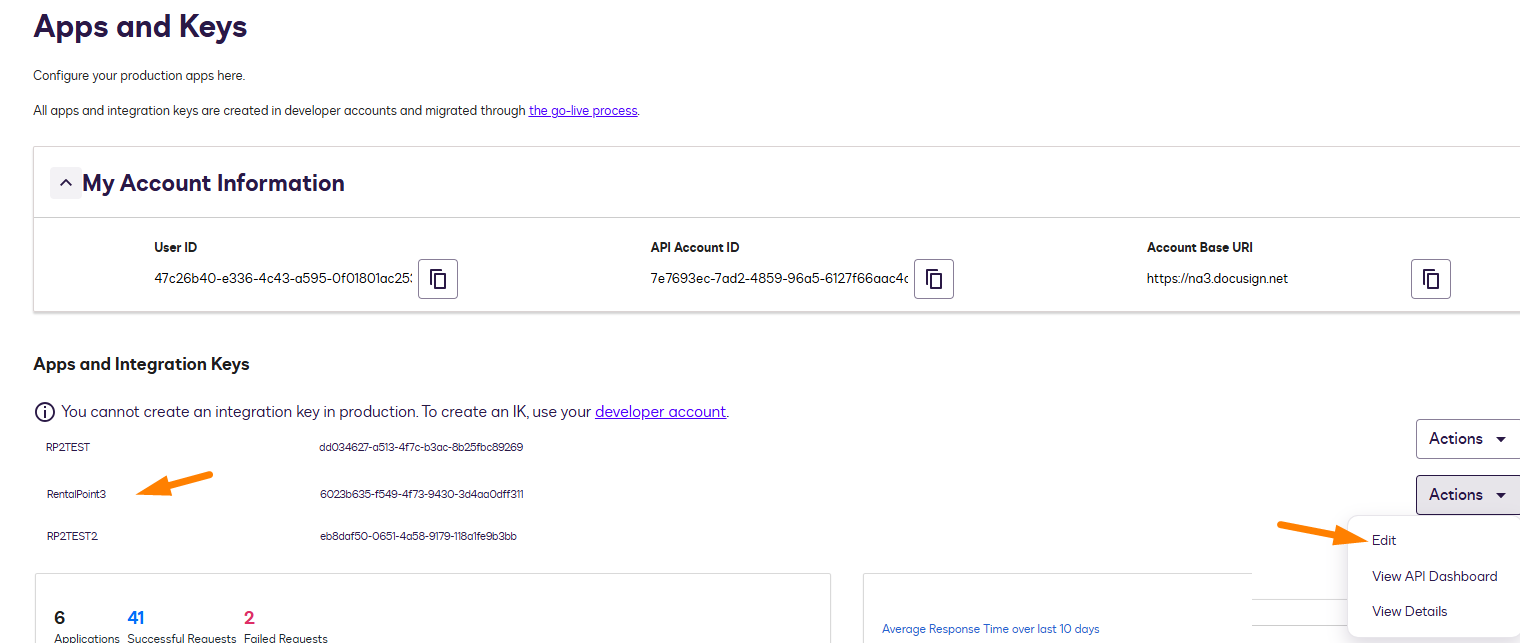The width and height of the screenshot is (1520, 643).
Task: Copy the User ID value
Action: point(438,279)
